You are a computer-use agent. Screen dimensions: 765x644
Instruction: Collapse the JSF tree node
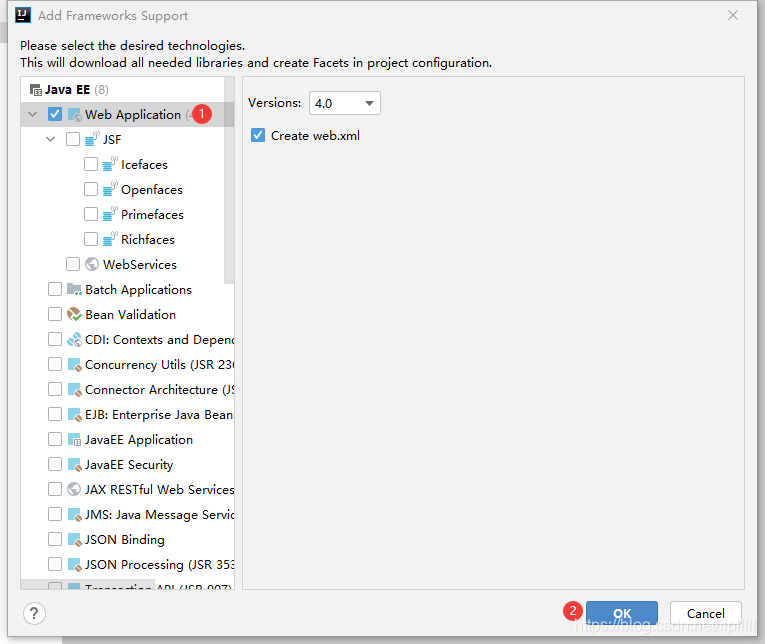(x=51, y=140)
